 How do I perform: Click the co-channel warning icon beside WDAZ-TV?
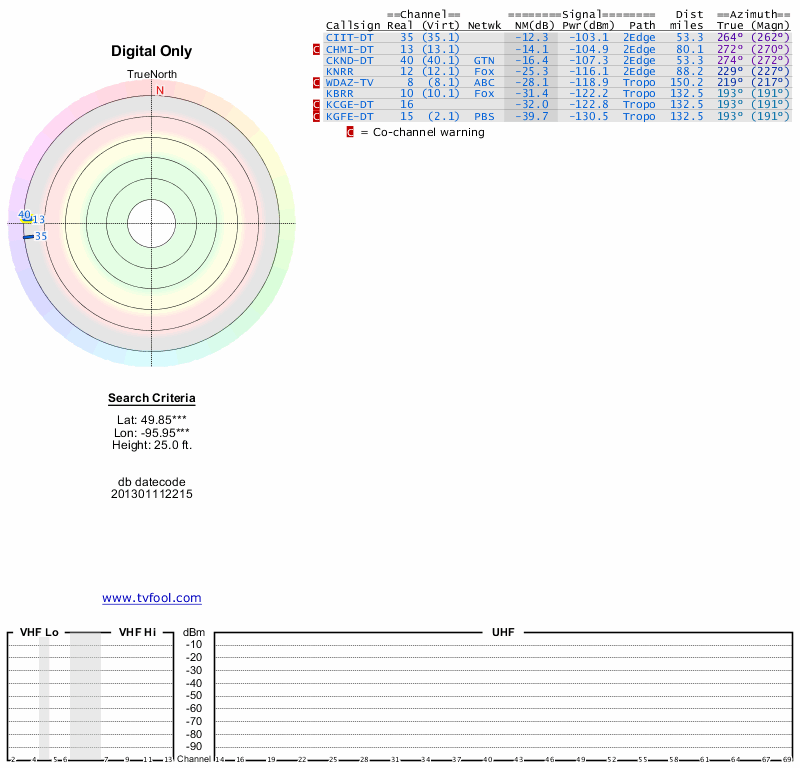point(317,82)
